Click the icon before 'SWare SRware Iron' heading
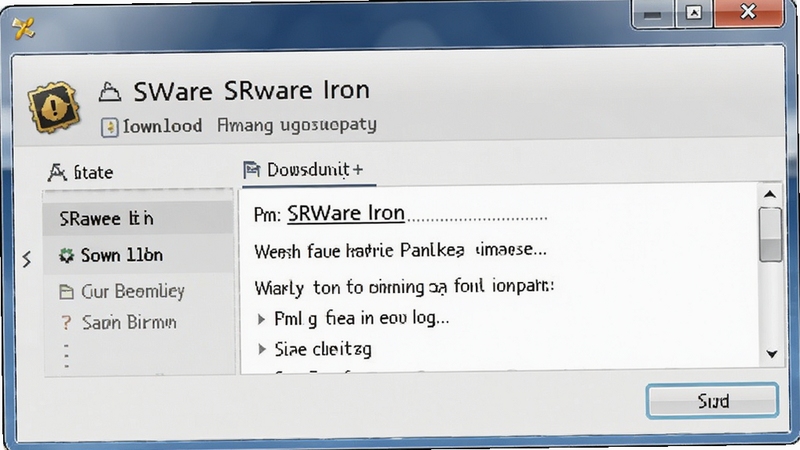This screenshot has height=450, width=800. (x=110, y=92)
